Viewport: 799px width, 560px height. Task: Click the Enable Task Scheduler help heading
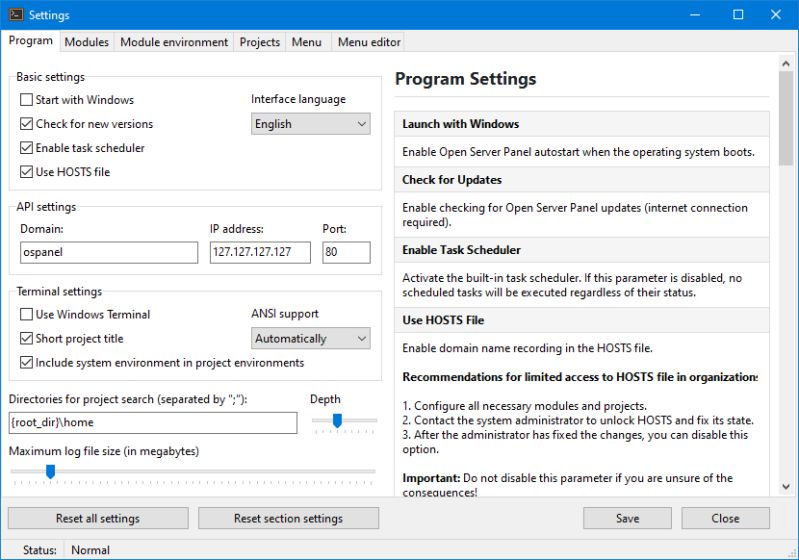click(x=461, y=250)
